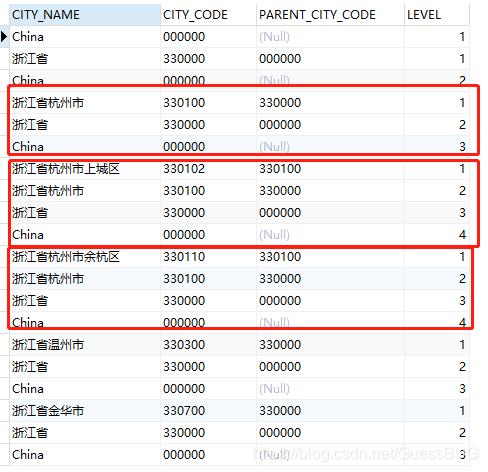Click parent code 330000 in the 金华市 row

tap(330, 411)
